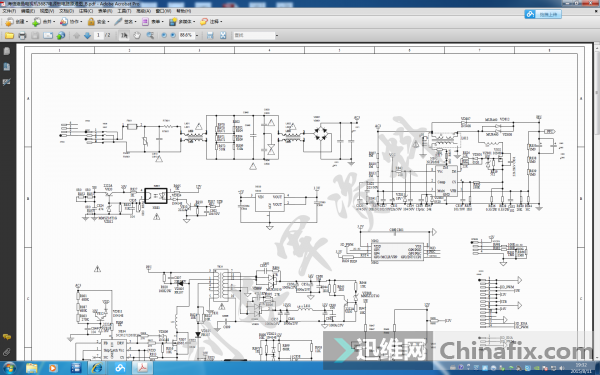
Task: Click the Print icon in toolbar
Action: [x=22, y=36]
